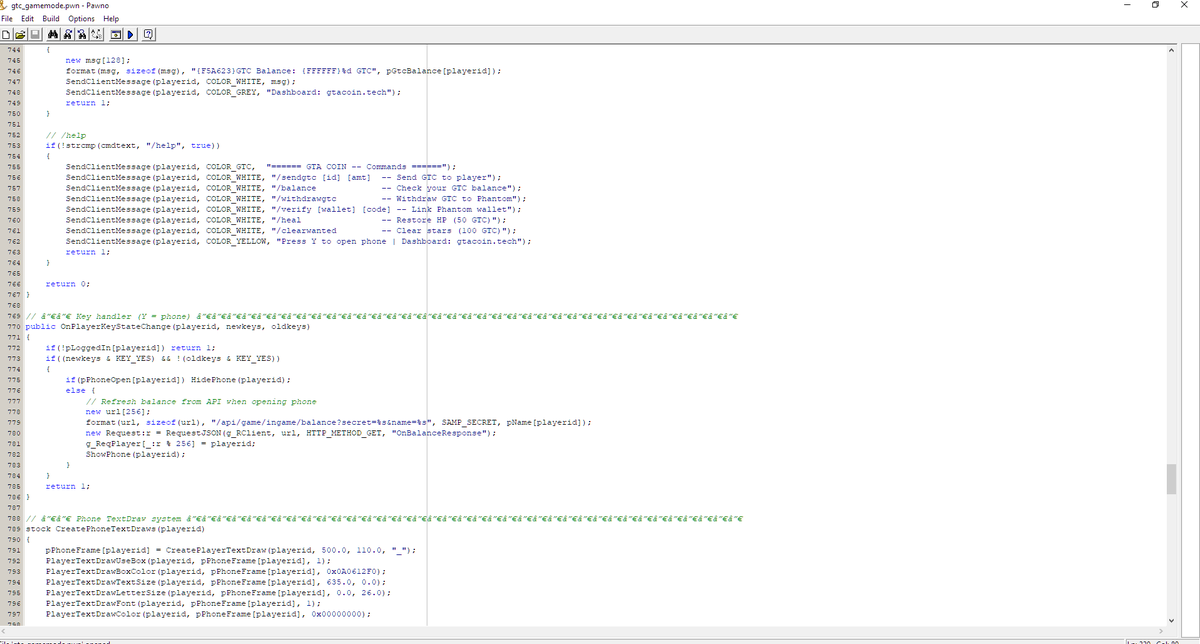Click line number 770 in the gutter
1200x644 pixels.
click(x=12, y=326)
